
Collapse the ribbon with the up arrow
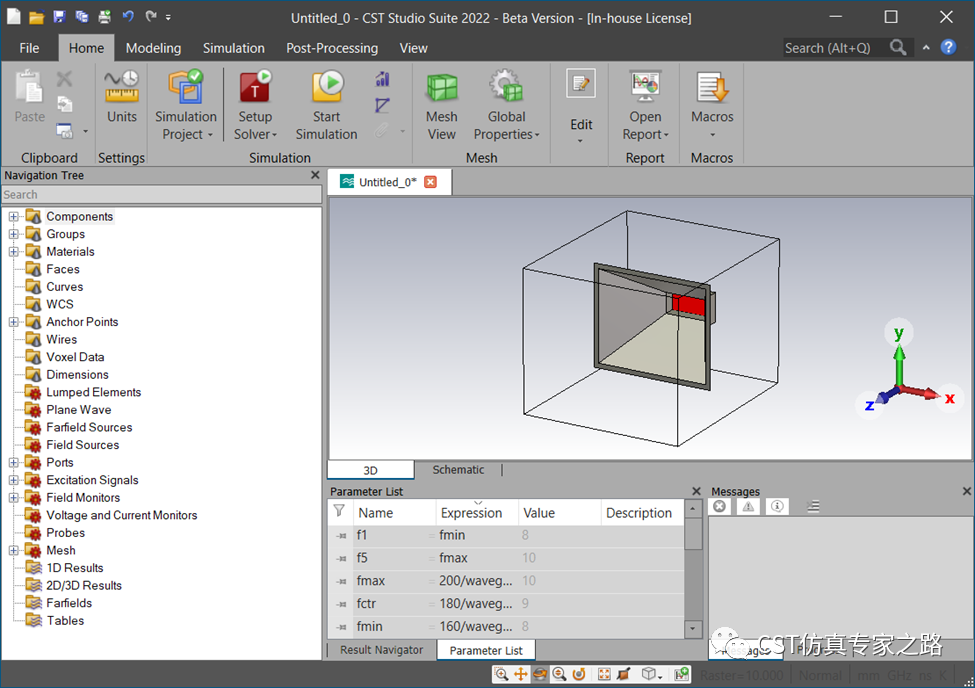point(926,47)
